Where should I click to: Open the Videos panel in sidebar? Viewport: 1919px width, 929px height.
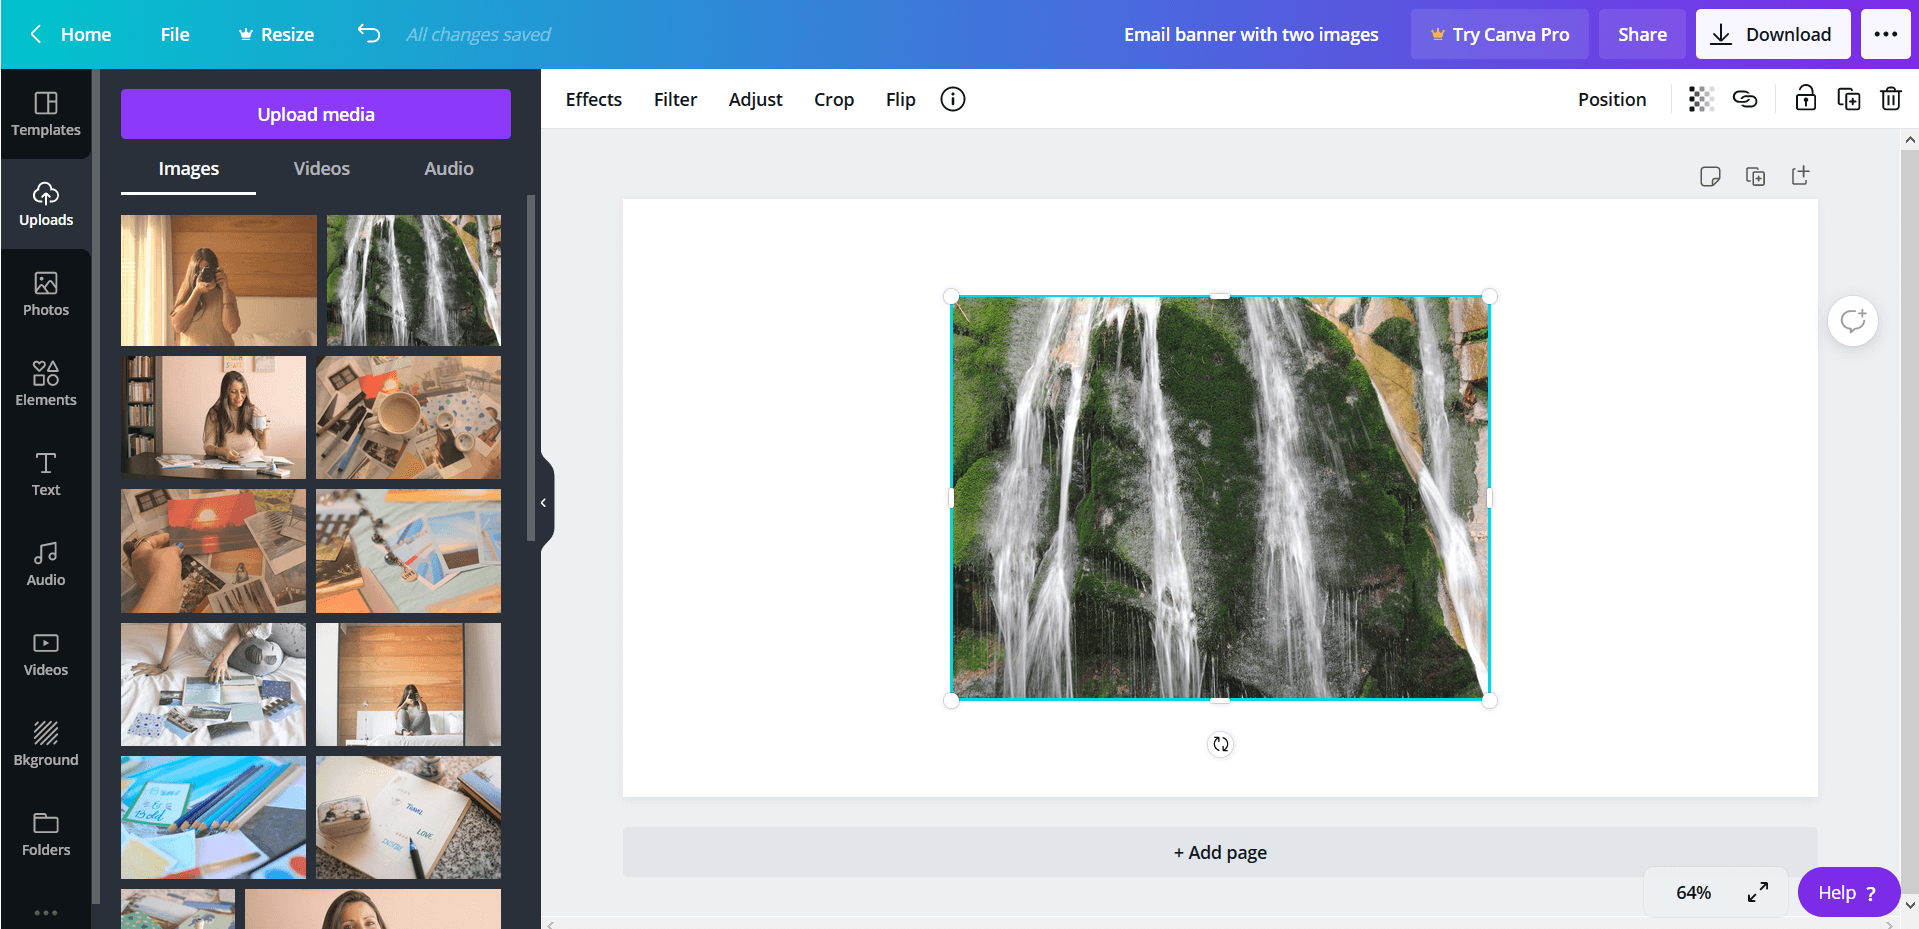tap(46, 654)
